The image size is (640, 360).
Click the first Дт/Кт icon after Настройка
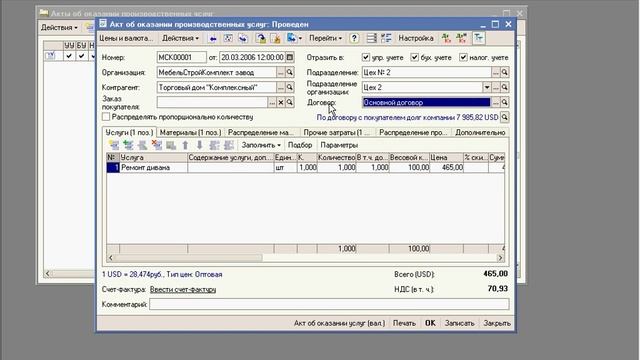(x=447, y=38)
